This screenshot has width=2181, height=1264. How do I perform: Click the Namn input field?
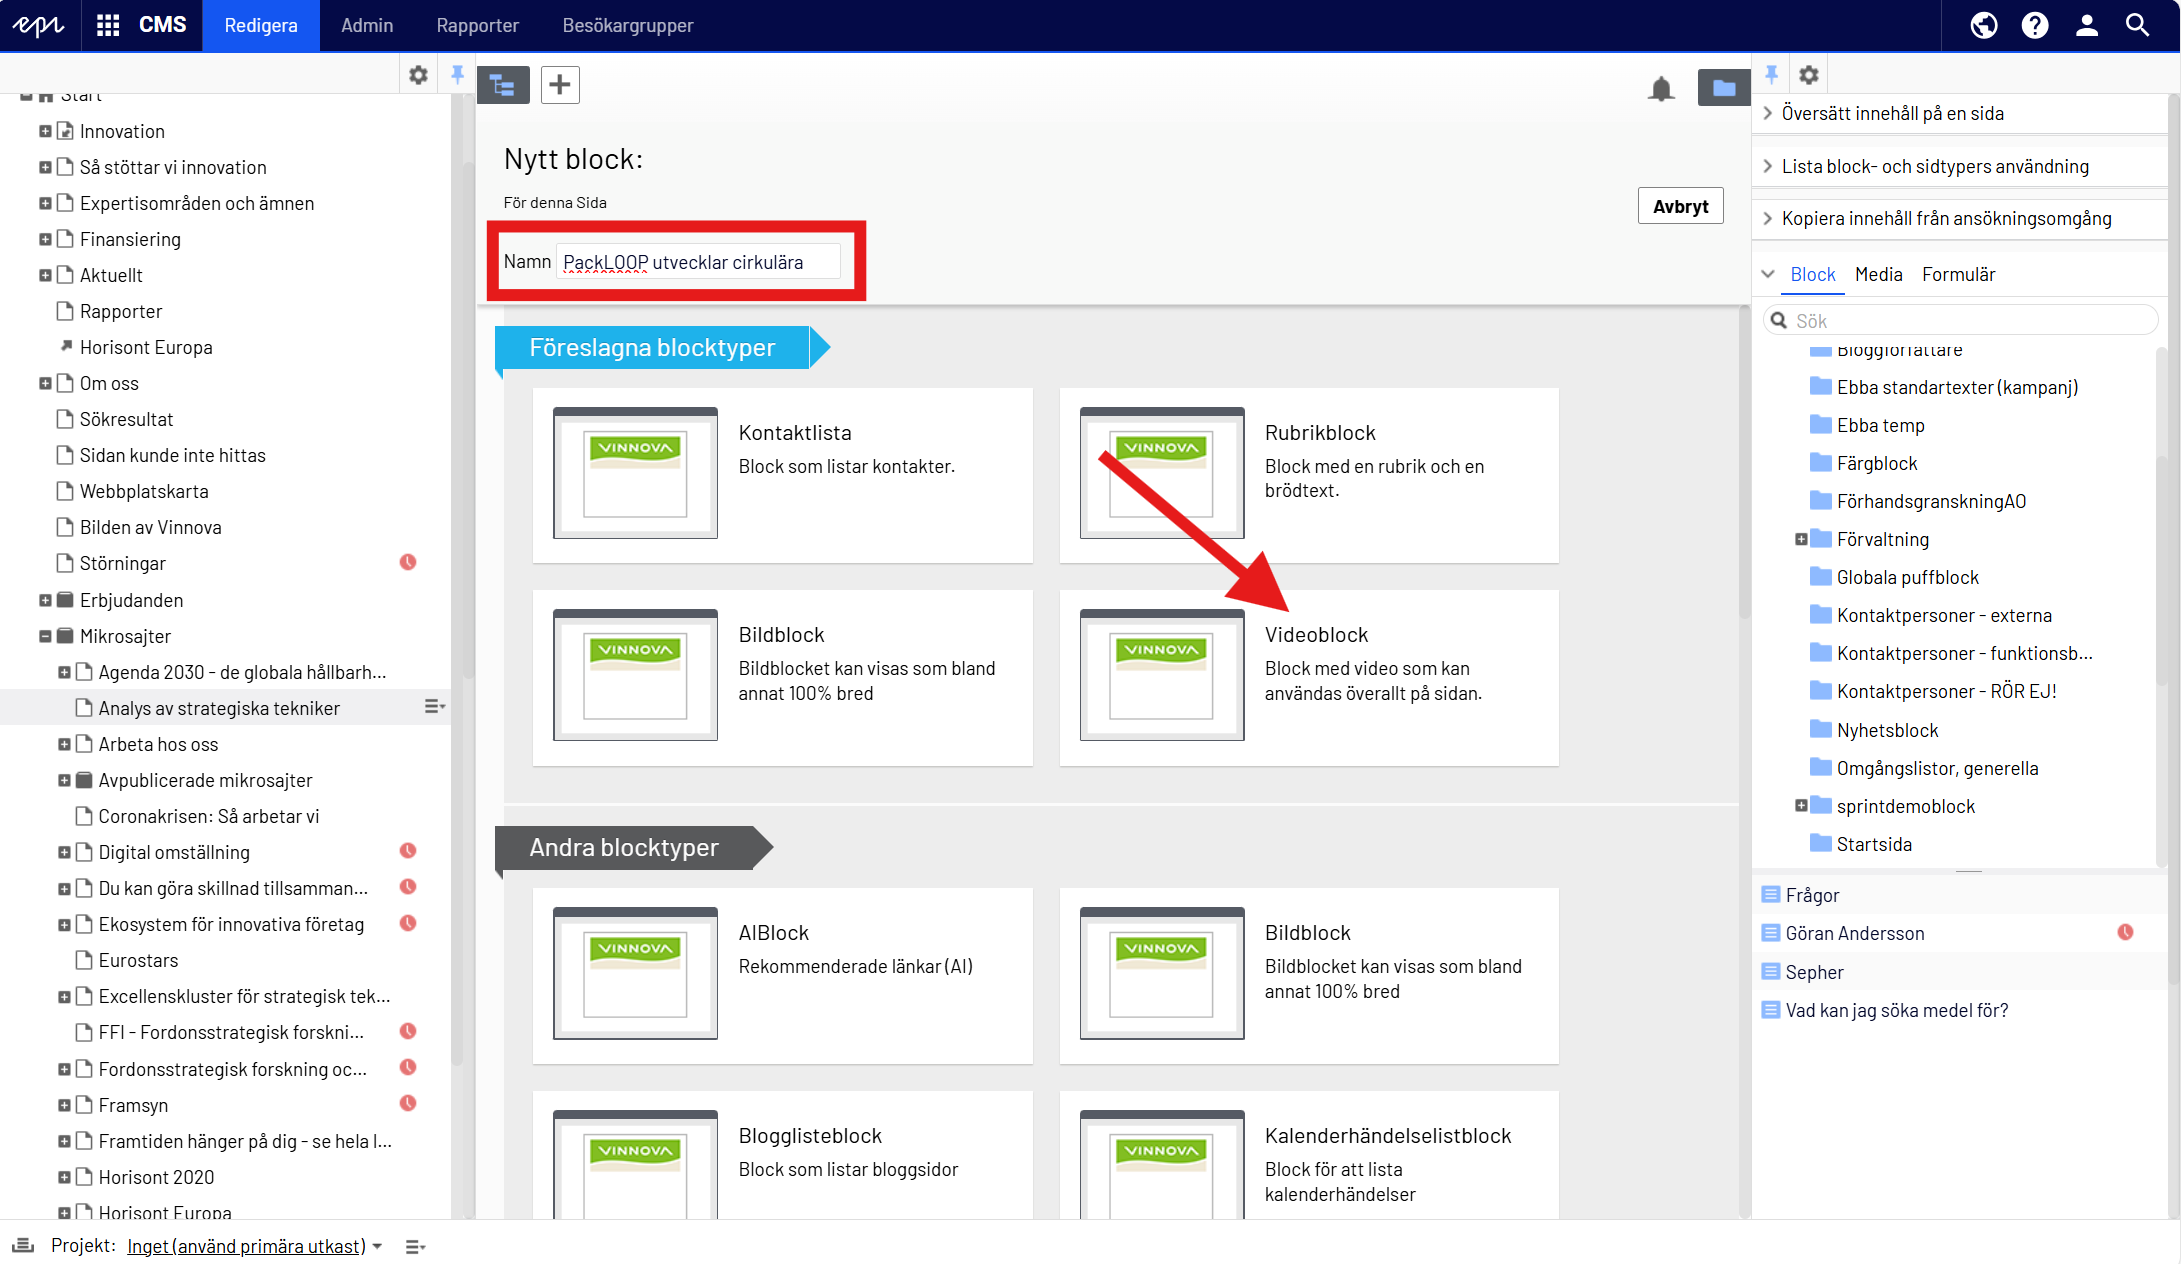[x=697, y=262]
